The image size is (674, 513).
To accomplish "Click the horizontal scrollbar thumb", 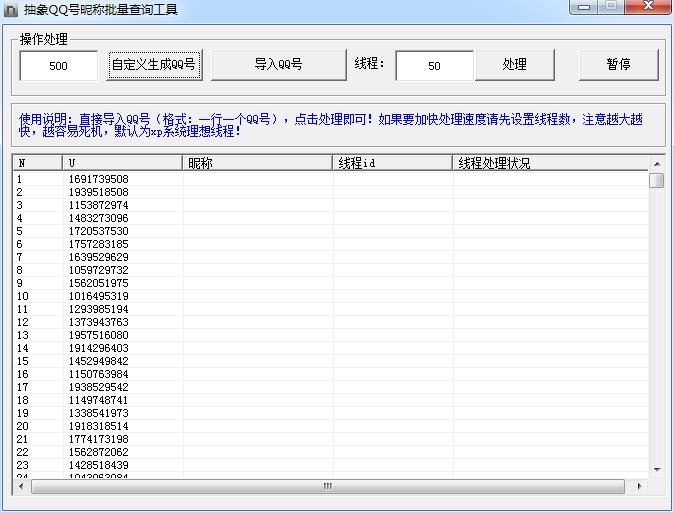I will tap(326, 487).
